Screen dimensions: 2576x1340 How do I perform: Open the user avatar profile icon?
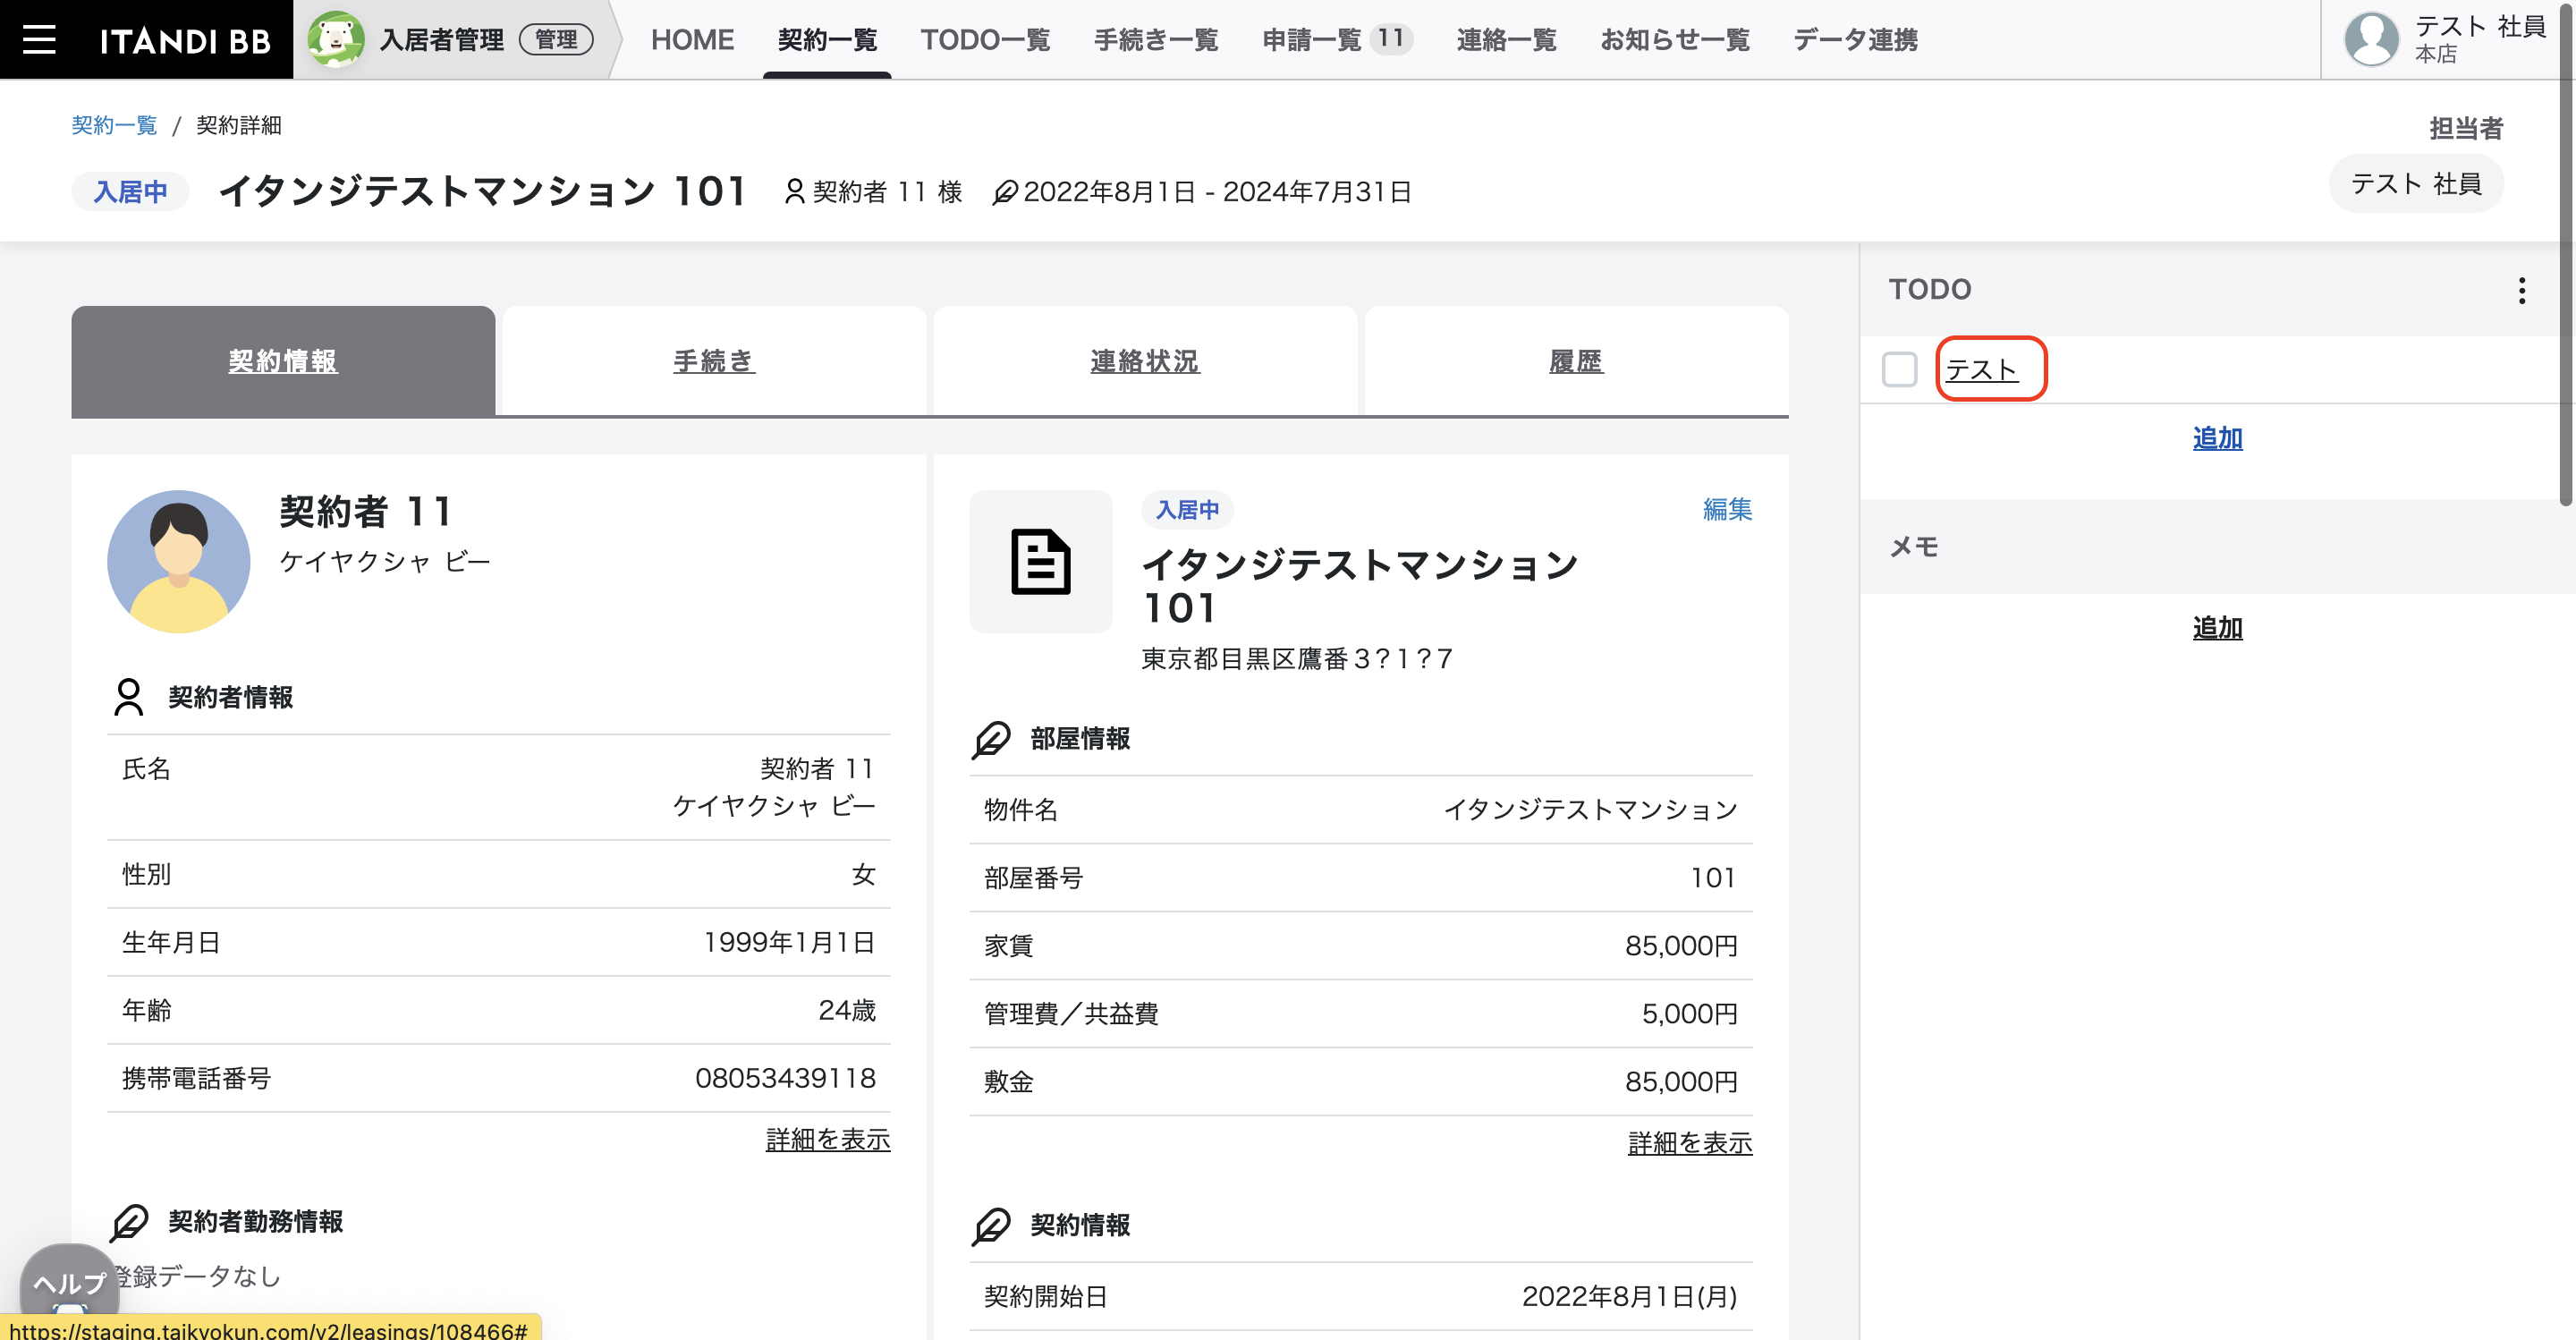(2371, 40)
